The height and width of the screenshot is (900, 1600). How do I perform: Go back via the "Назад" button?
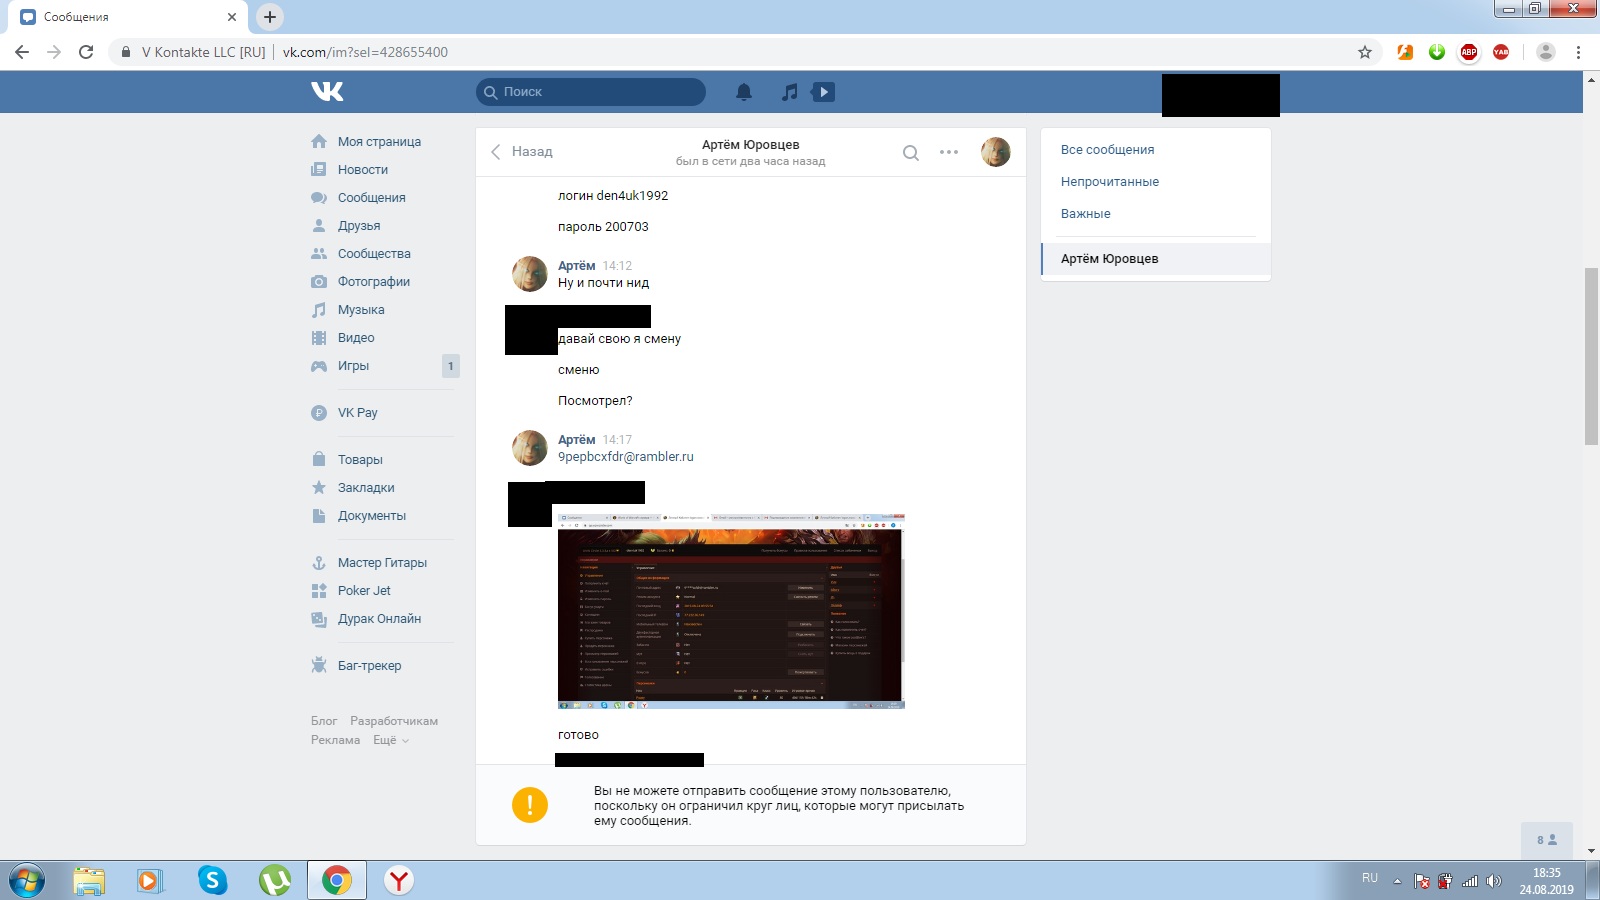pyautogui.click(x=522, y=152)
